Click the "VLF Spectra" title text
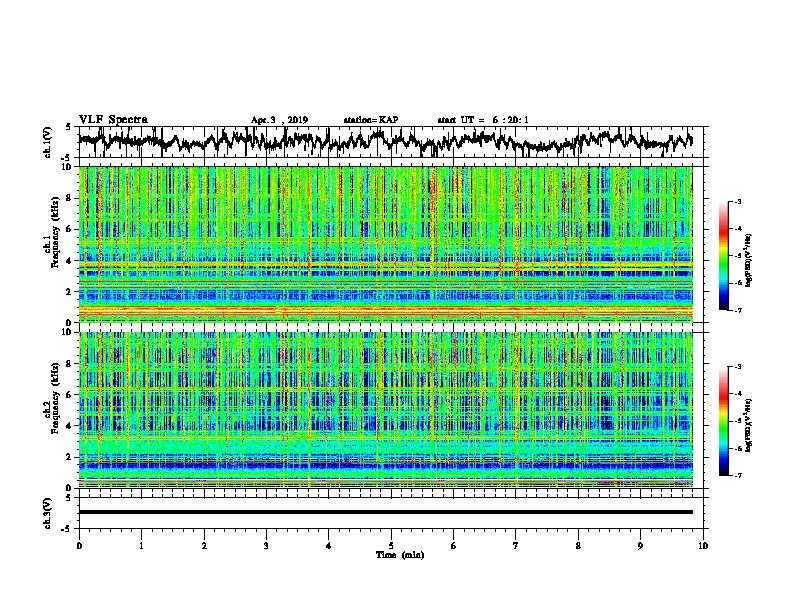 coord(113,120)
